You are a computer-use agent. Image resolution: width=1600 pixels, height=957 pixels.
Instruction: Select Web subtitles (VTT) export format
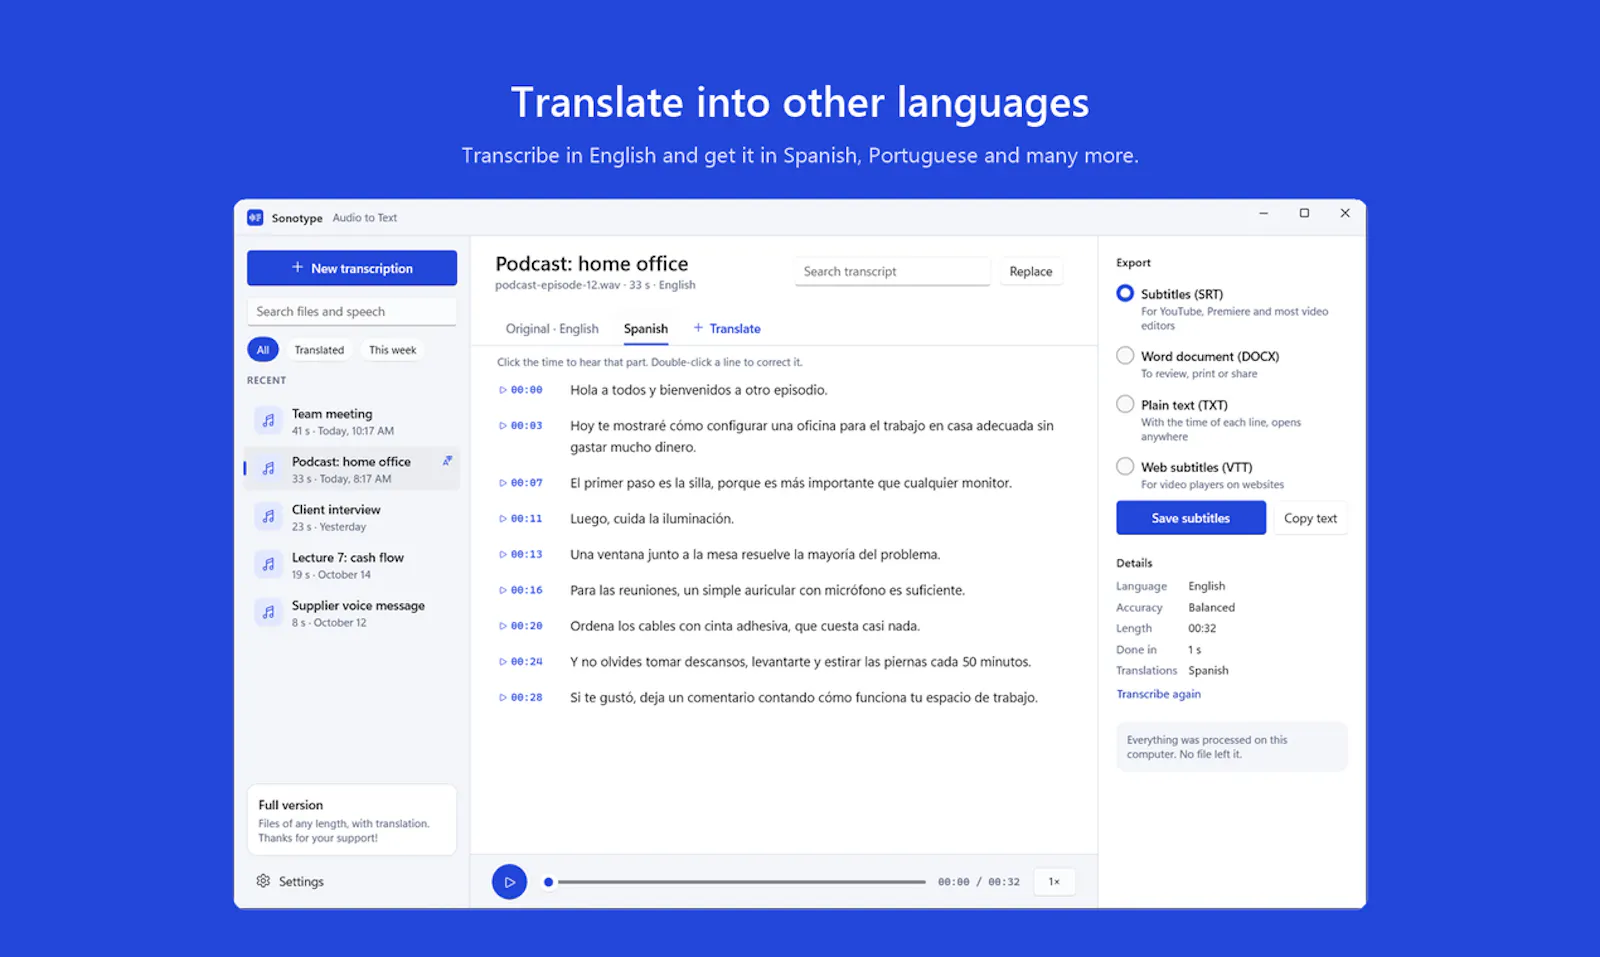(x=1125, y=467)
